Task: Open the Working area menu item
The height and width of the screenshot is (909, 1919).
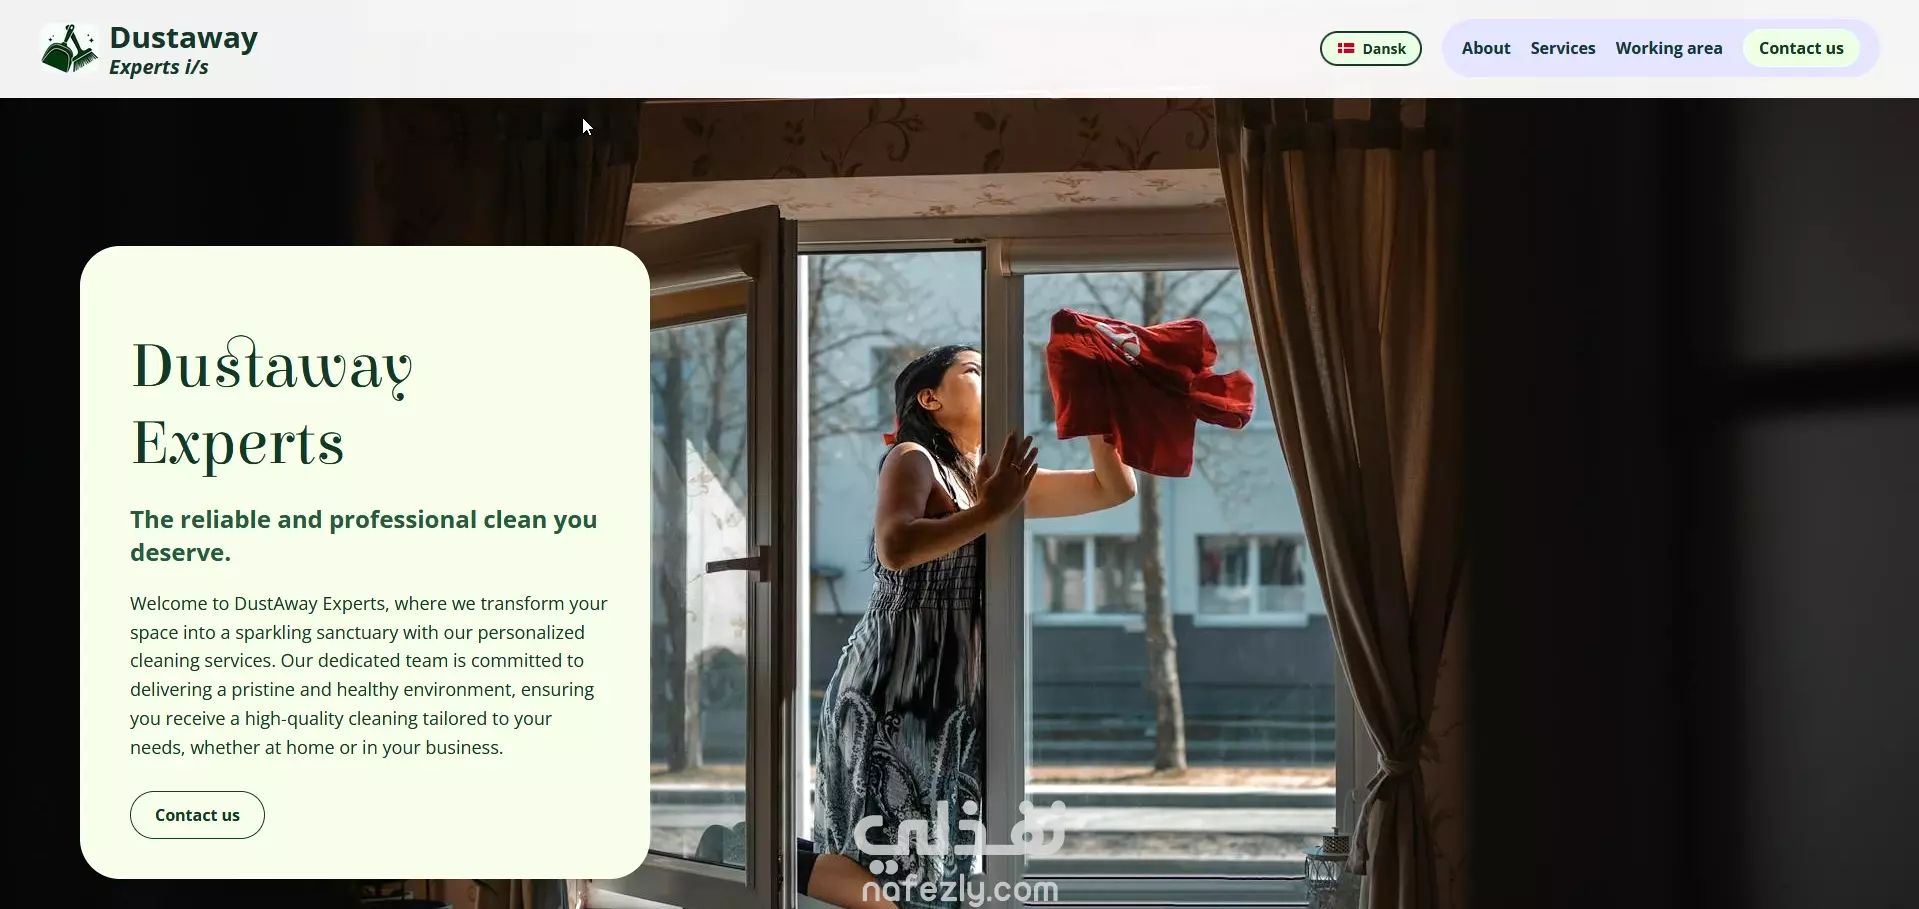Action: pos(1669,48)
